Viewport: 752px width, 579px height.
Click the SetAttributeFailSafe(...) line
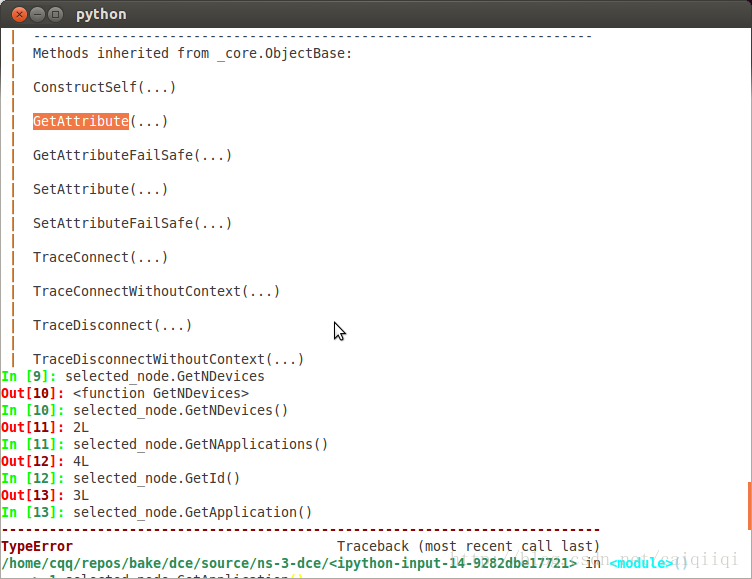132,224
